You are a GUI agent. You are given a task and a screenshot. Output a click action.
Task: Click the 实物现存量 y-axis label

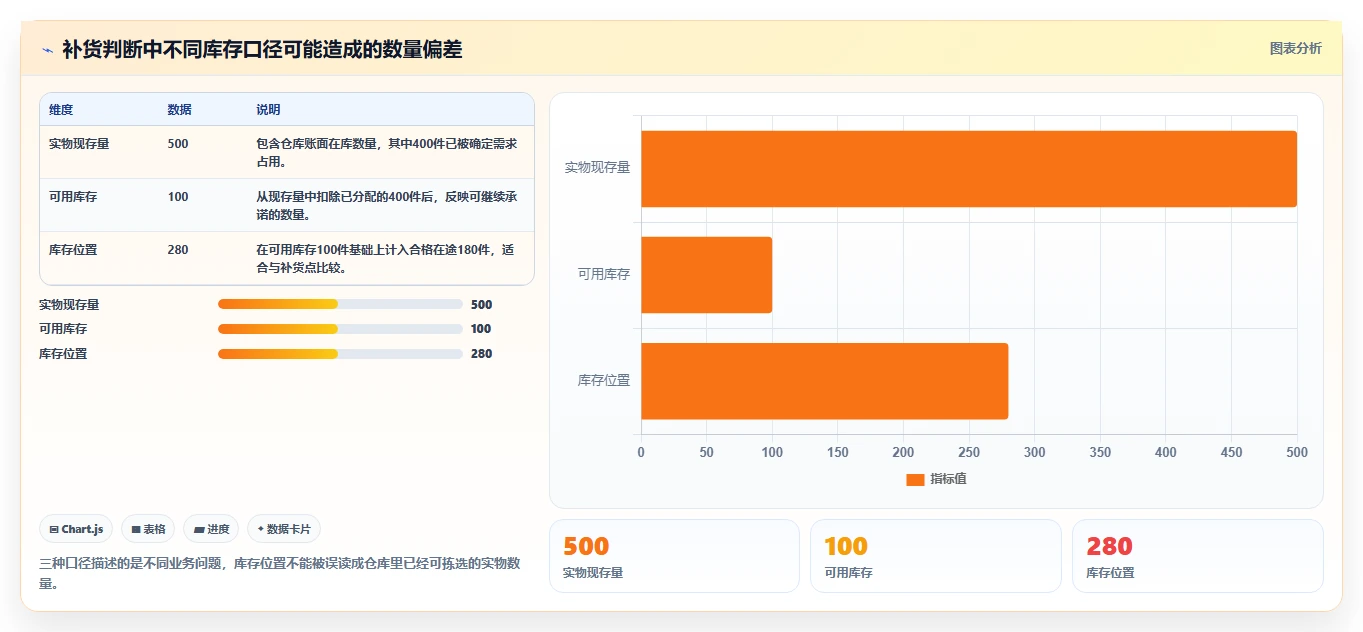598,168
